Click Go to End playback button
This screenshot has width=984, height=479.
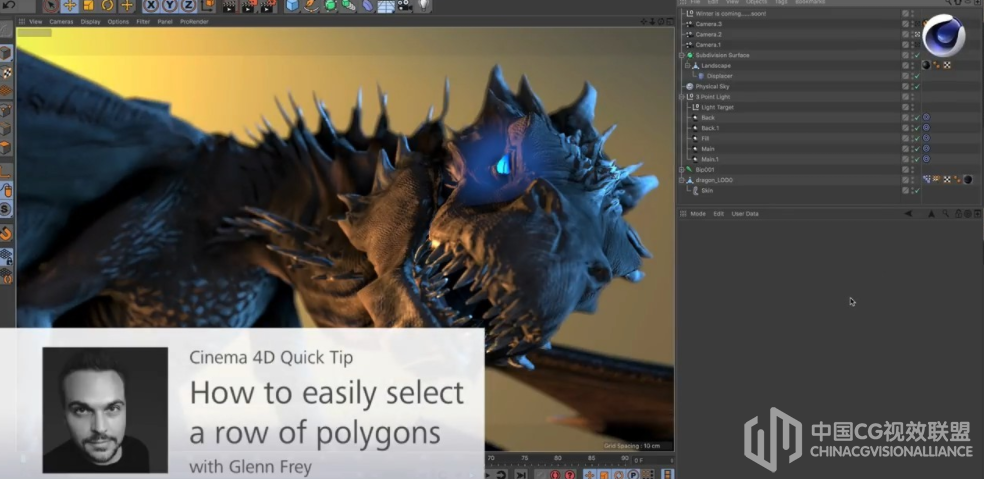[521, 475]
